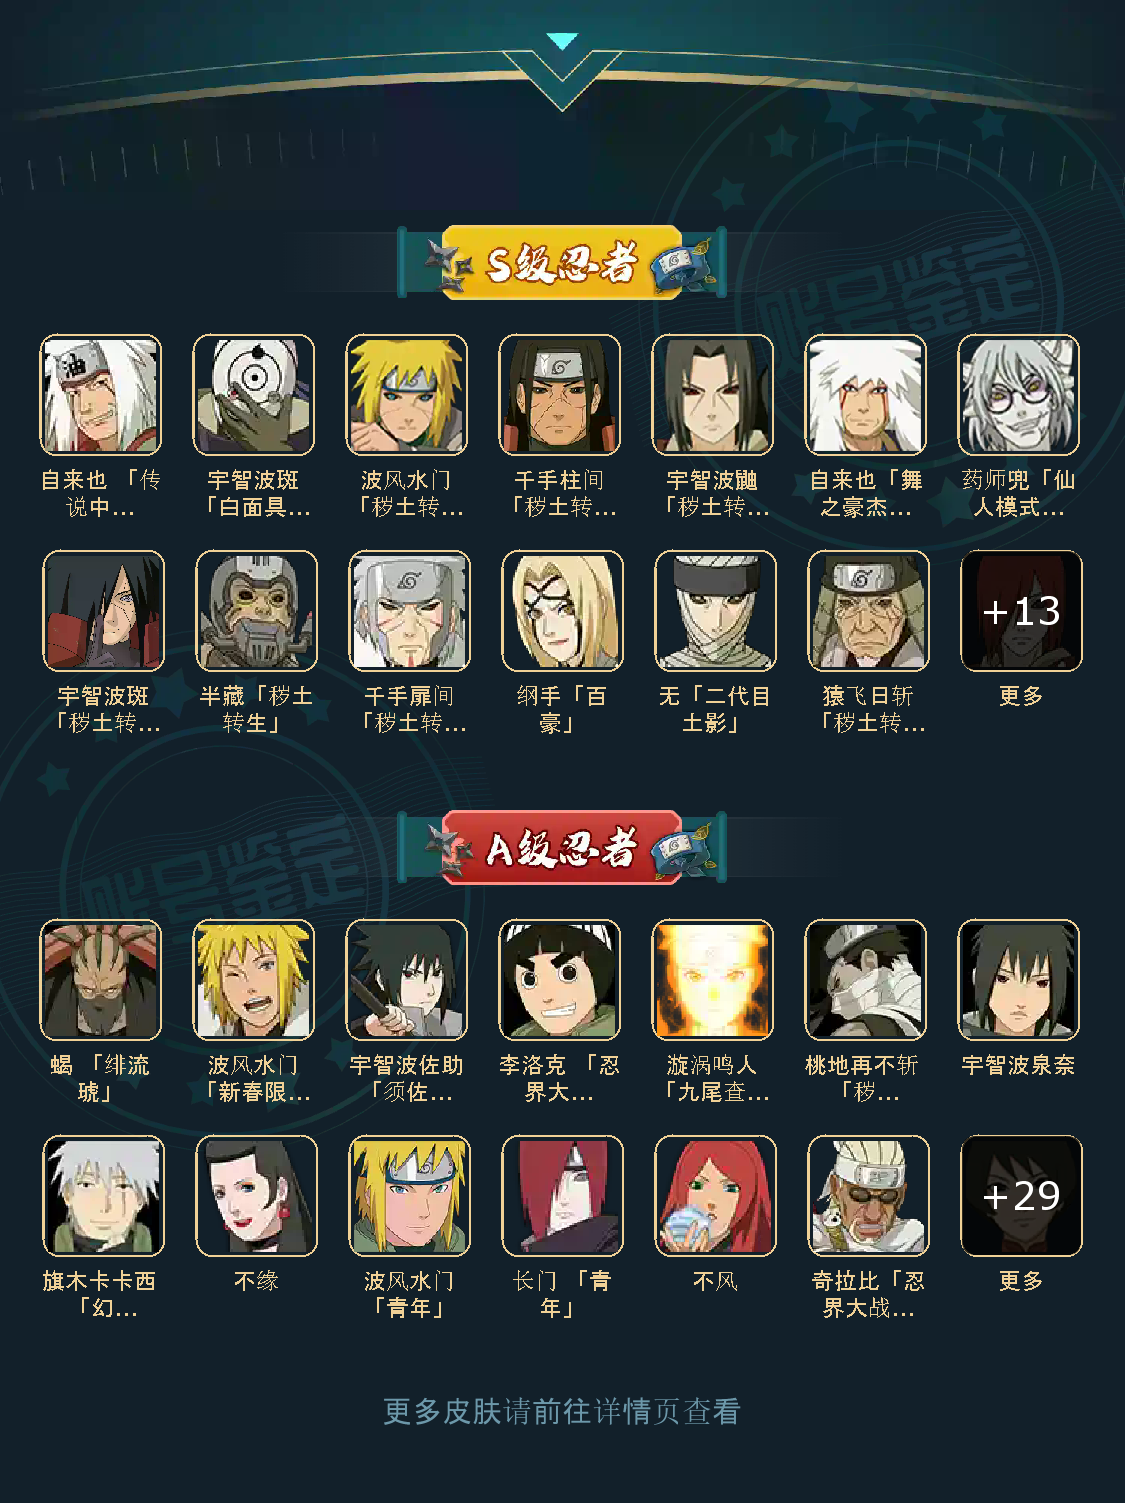Select the 蝎「绯流琥」thumbnail
This screenshot has height=1503, width=1125.
[x=101, y=980]
